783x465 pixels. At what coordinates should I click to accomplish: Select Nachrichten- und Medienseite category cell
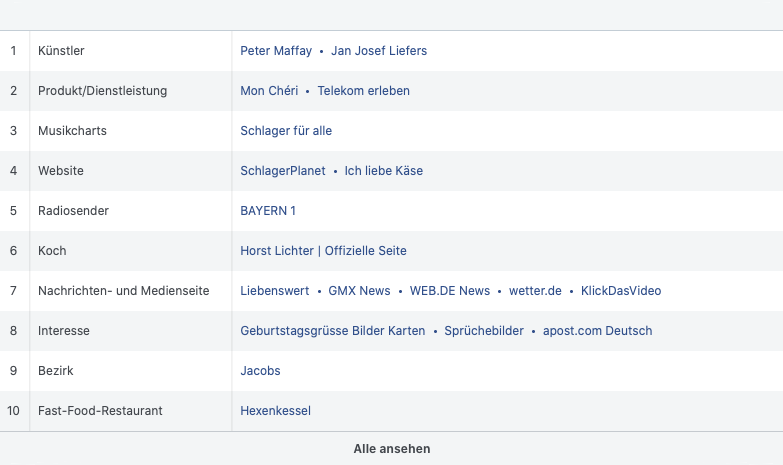[131, 291]
